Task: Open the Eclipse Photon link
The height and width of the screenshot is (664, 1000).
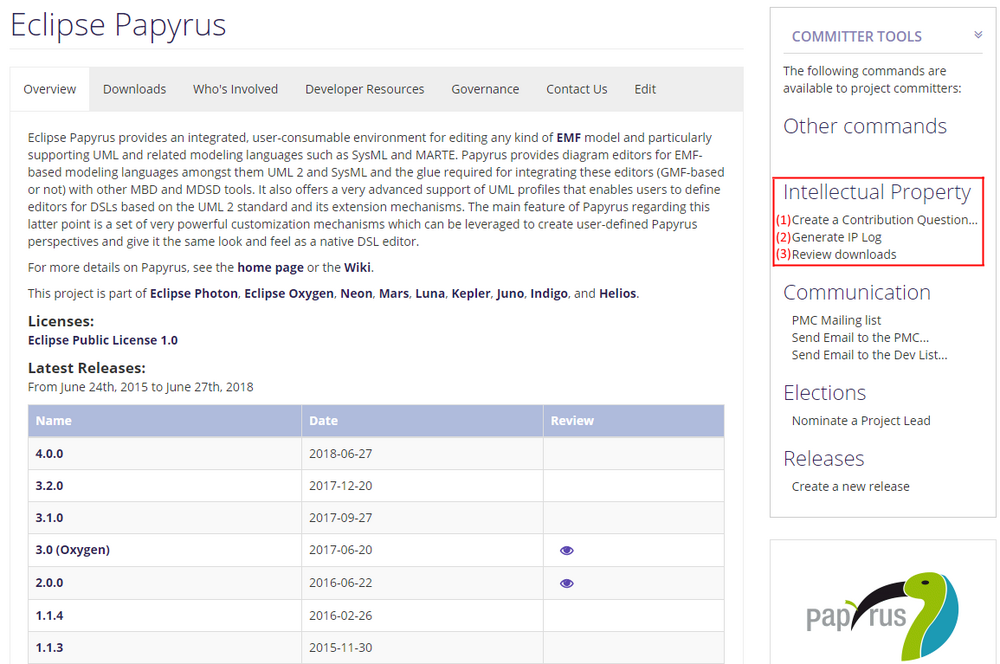Action: point(194,293)
